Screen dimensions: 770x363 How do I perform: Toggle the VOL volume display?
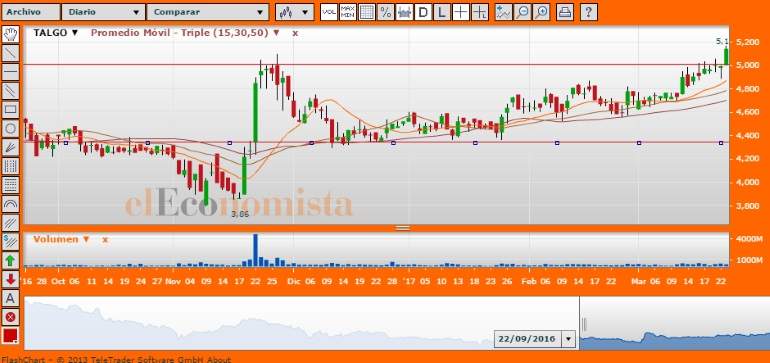(329, 12)
